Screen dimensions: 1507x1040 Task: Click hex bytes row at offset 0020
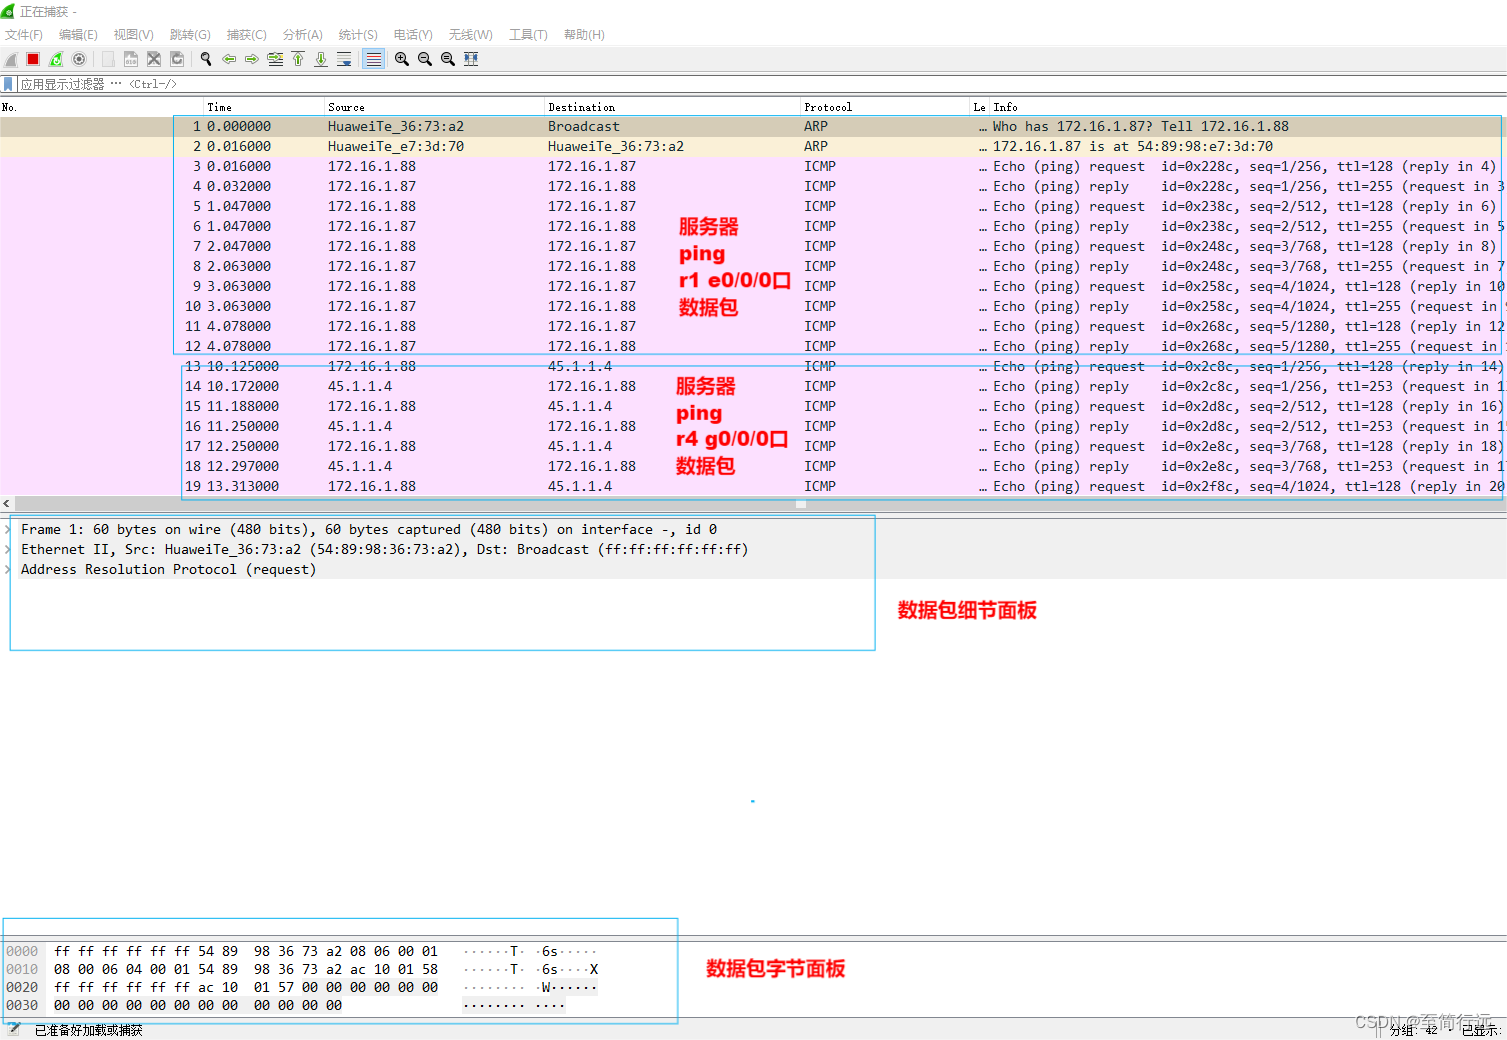pos(246,987)
